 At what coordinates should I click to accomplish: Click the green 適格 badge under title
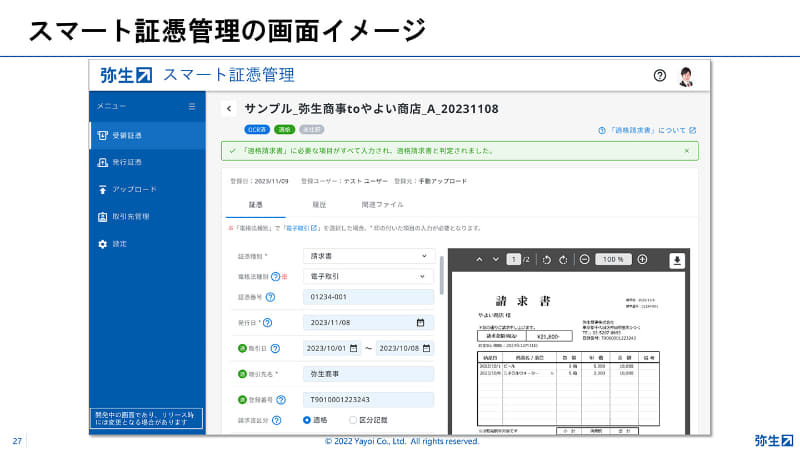285,130
